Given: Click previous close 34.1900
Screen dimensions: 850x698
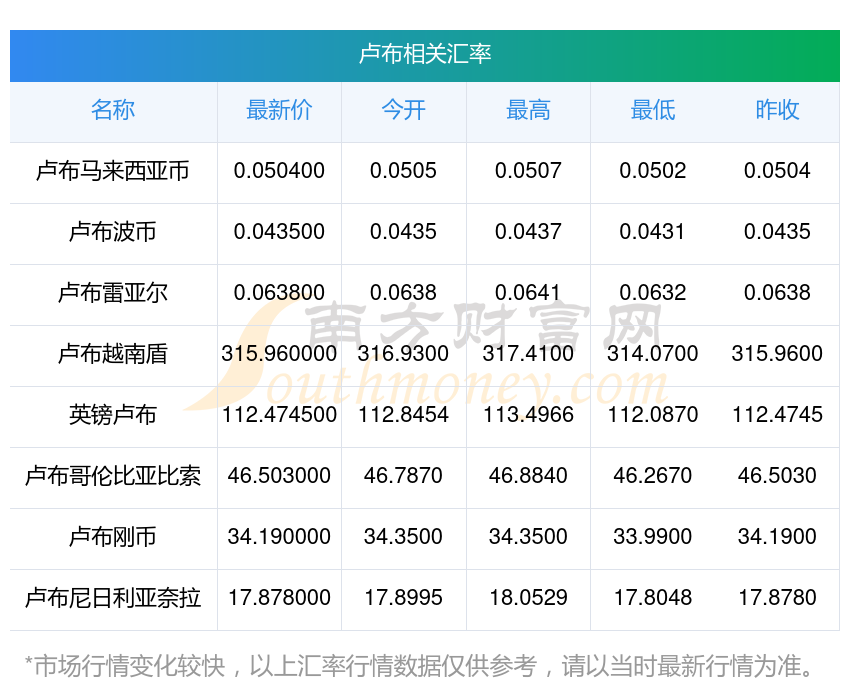Looking at the screenshot, I should click(x=777, y=537).
